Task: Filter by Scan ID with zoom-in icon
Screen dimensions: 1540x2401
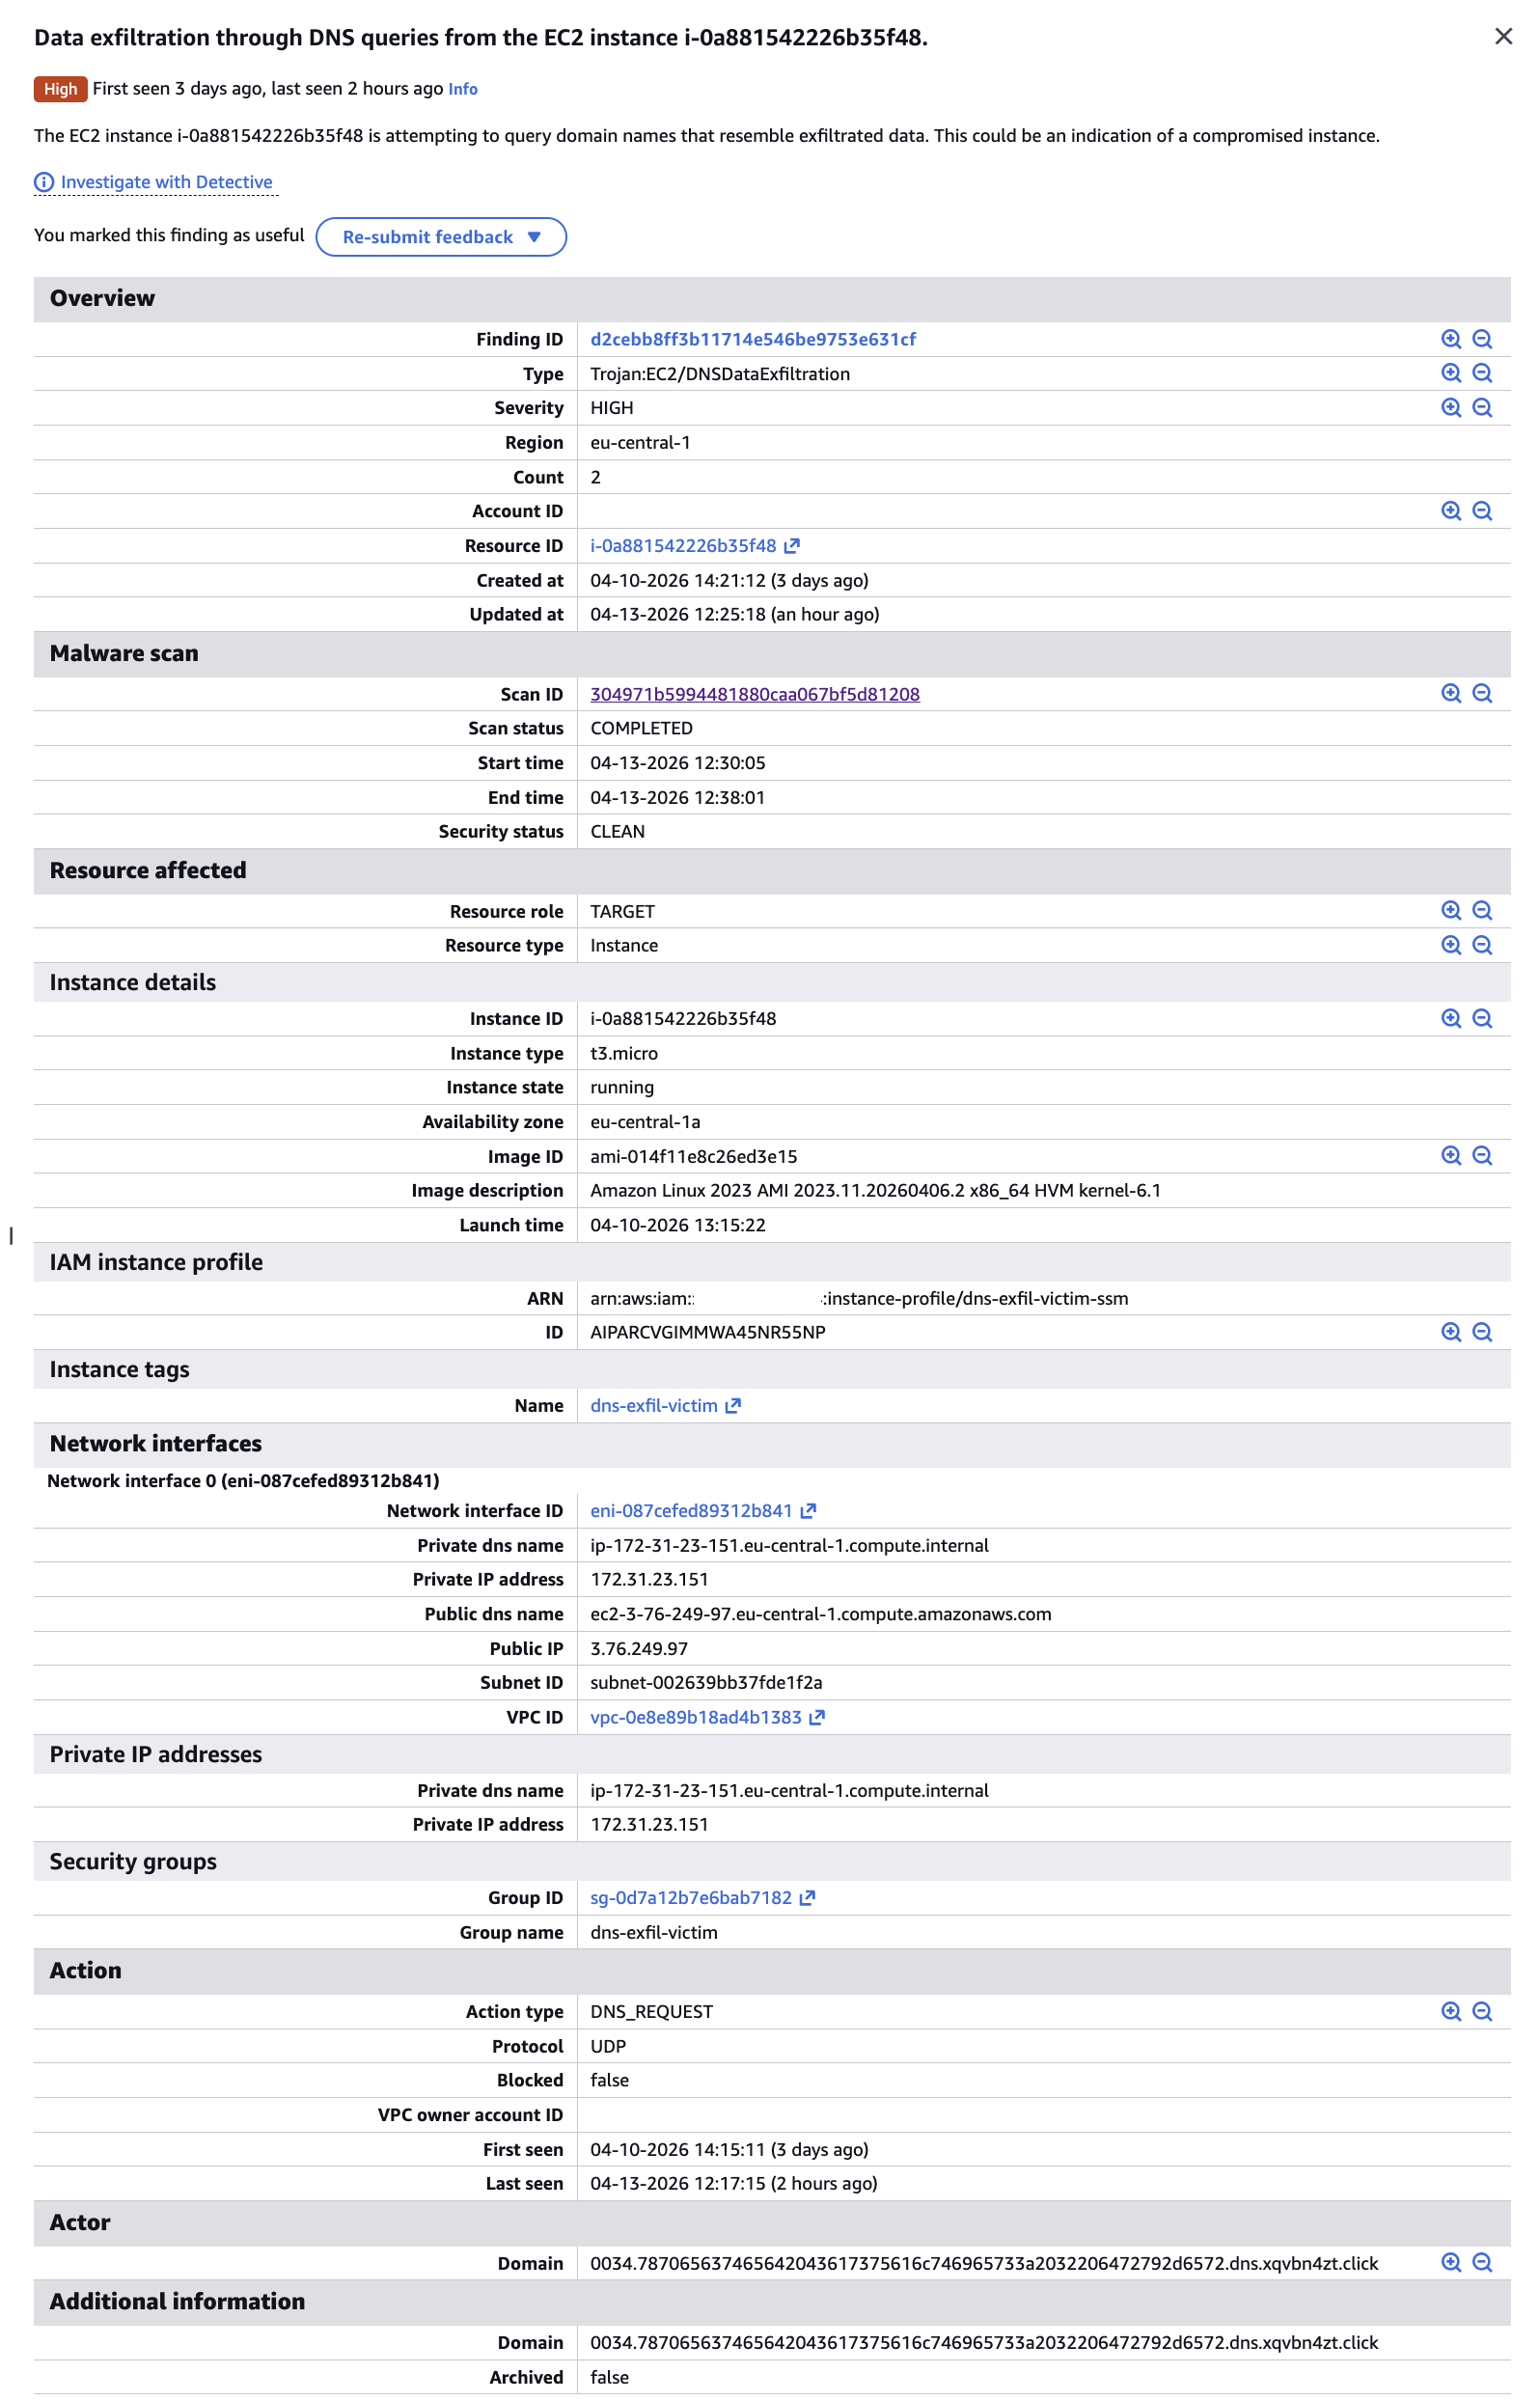Action: point(1451,693)
